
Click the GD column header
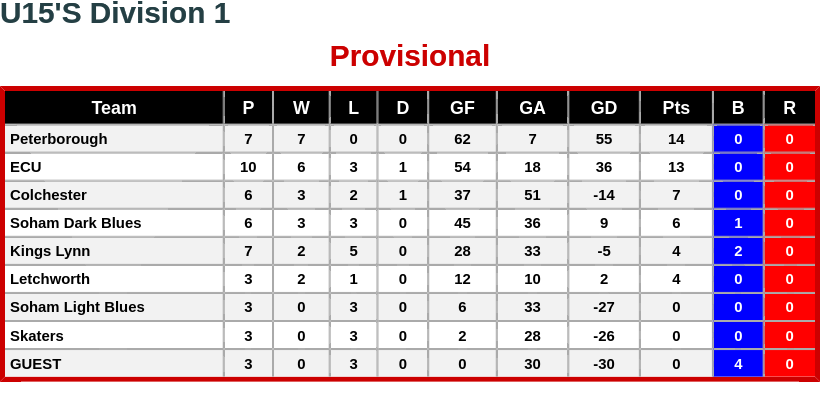click(x=604, y=108)
